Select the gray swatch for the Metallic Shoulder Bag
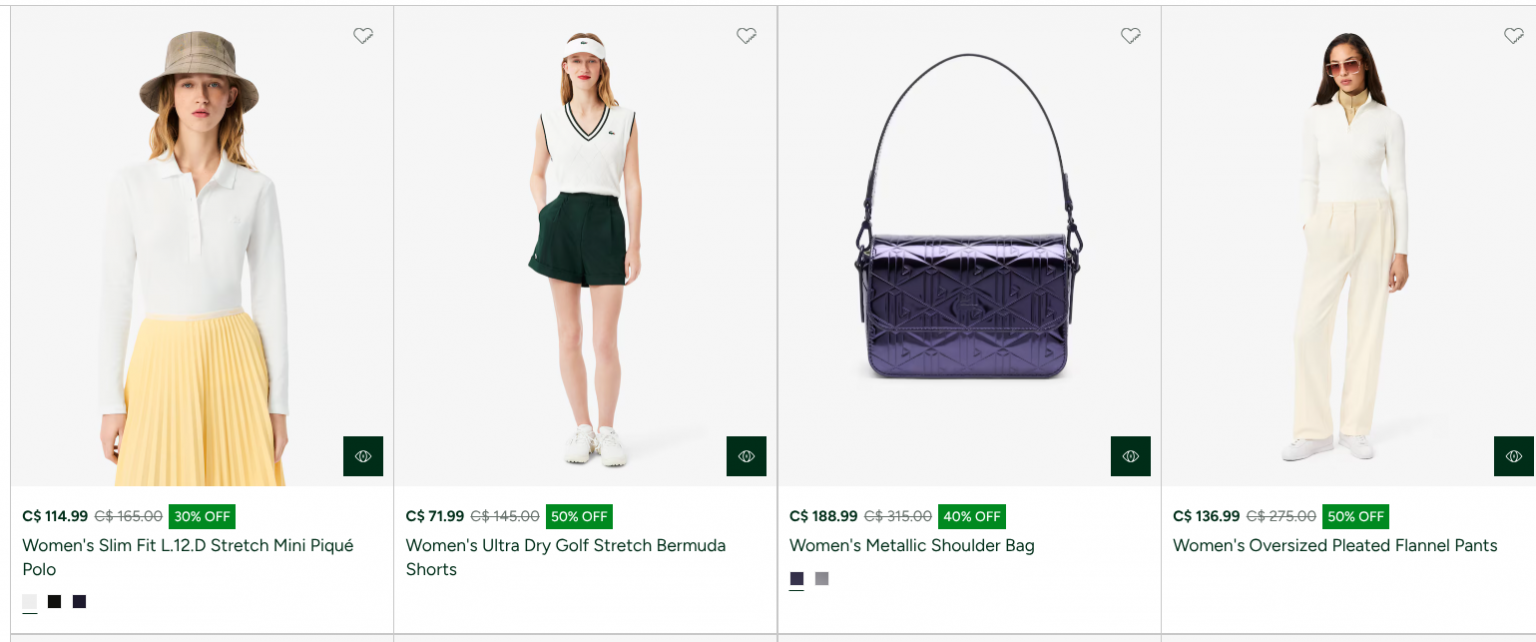This screenshot has height=642, width=1536. pyautogui.click(x=821, y=578)
